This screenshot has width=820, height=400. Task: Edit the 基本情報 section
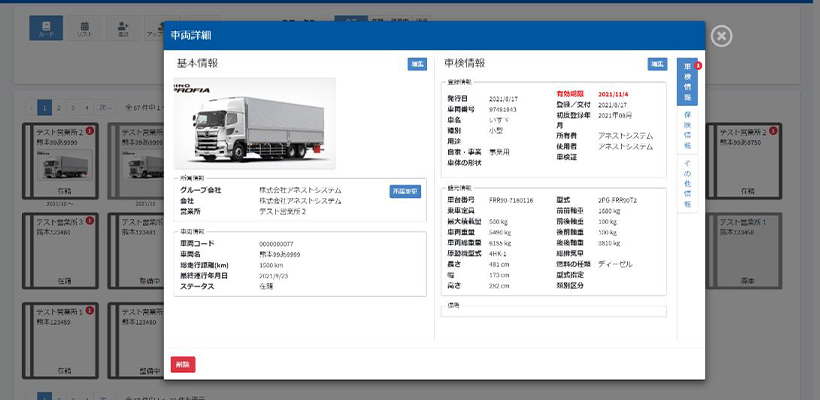point(416,64)
